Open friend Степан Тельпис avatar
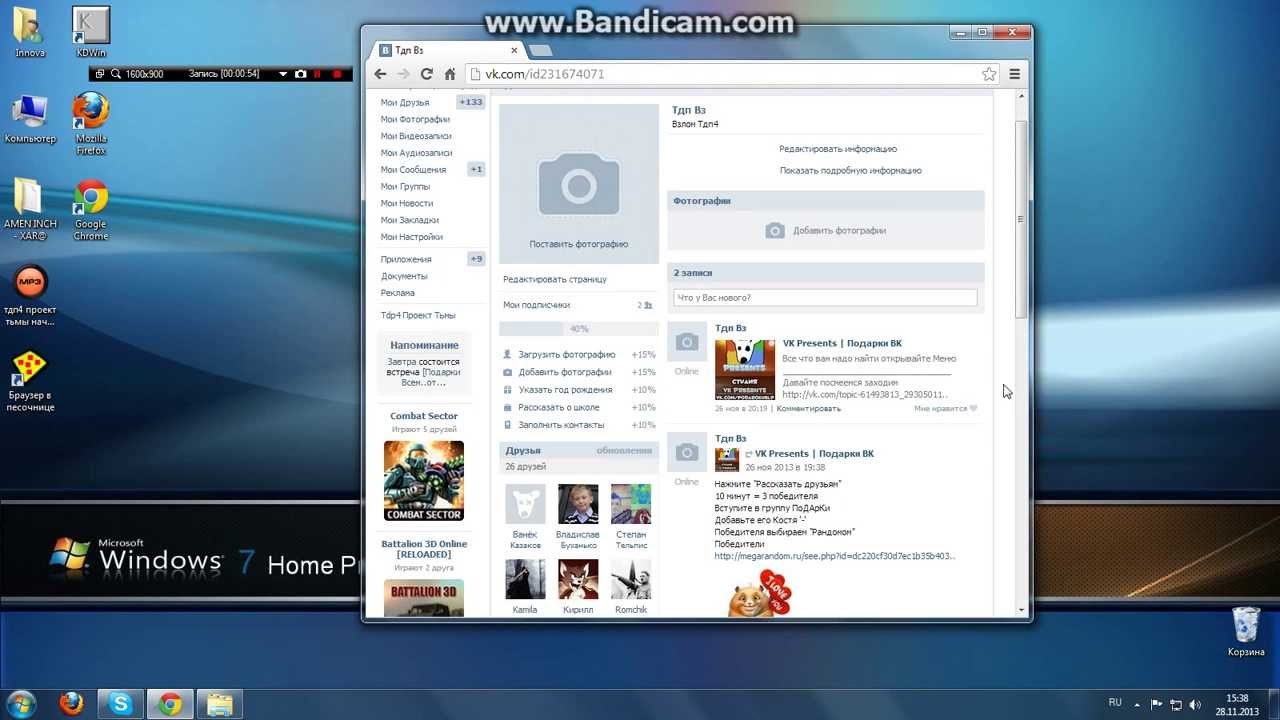This screenshot has height=720, width=1280. click(x=631, y=504)
